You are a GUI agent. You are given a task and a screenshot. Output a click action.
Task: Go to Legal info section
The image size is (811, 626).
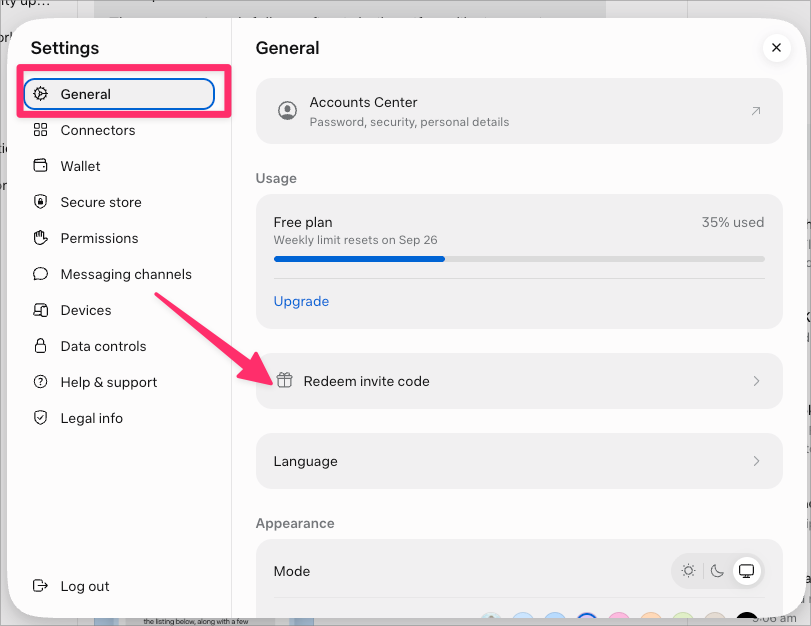tap(92, 418)
